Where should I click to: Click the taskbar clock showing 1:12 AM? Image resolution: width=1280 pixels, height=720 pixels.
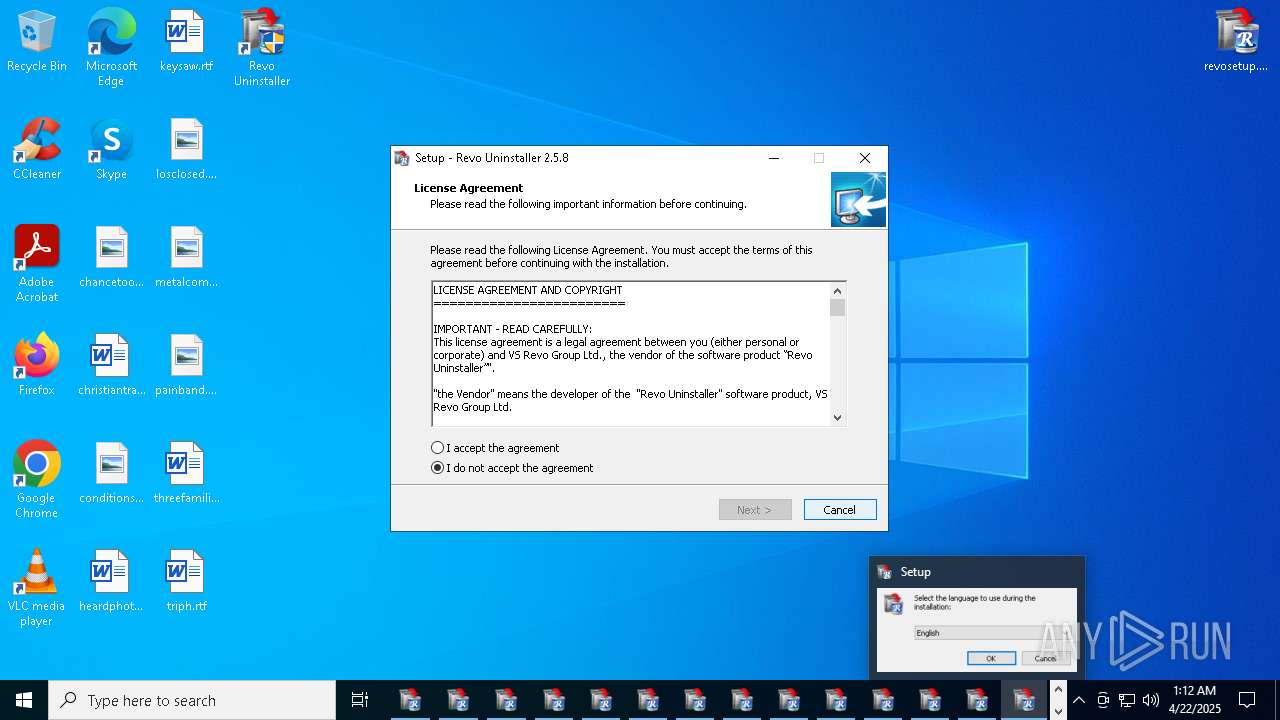click(1195, 700)
